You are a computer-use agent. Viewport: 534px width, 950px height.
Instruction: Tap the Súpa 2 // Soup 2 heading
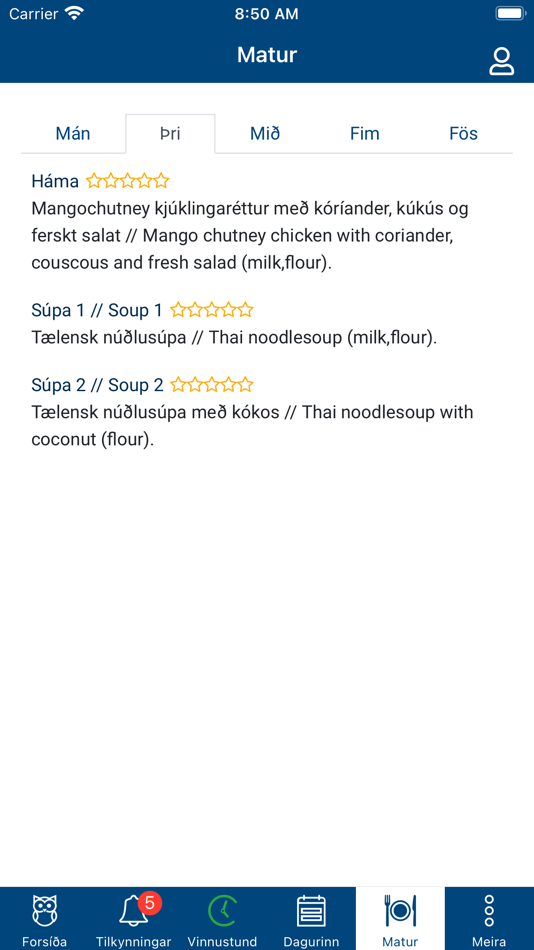click(98, 385)
